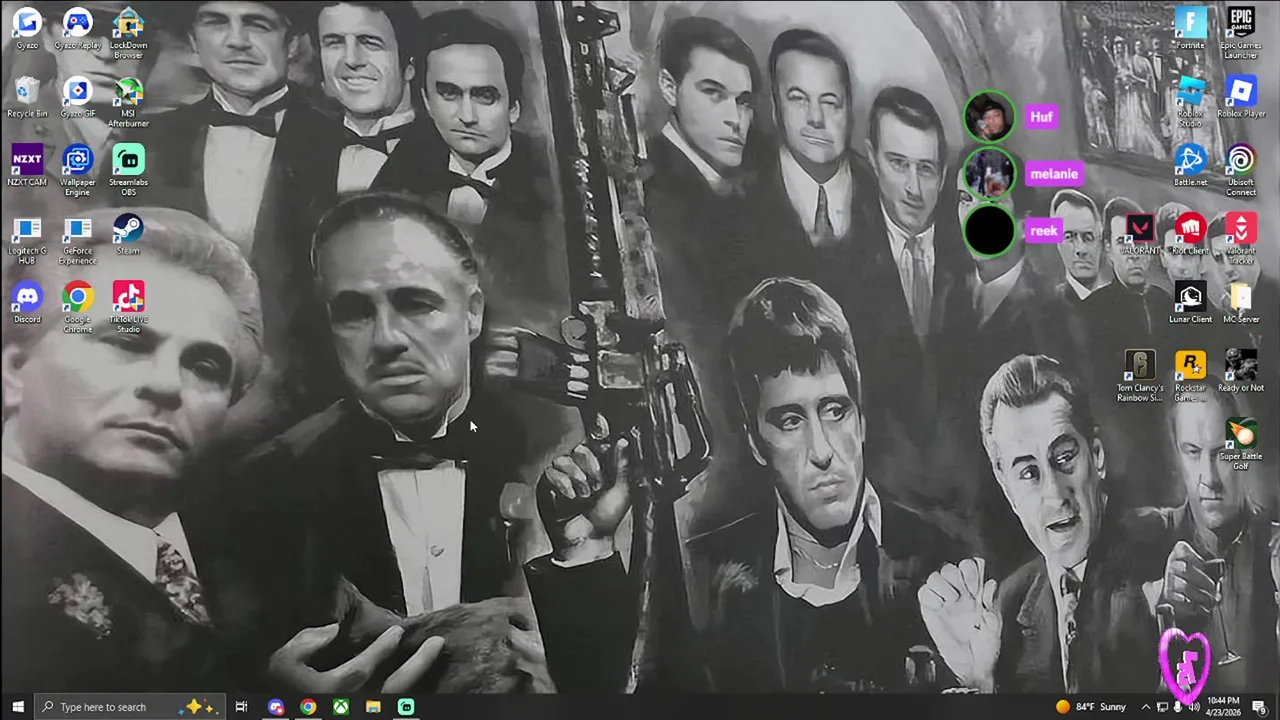Launch Lunar Client from the desktop
This screenshot has width=1280, height=720.
pyautogui.click(x=1190, y=303)
